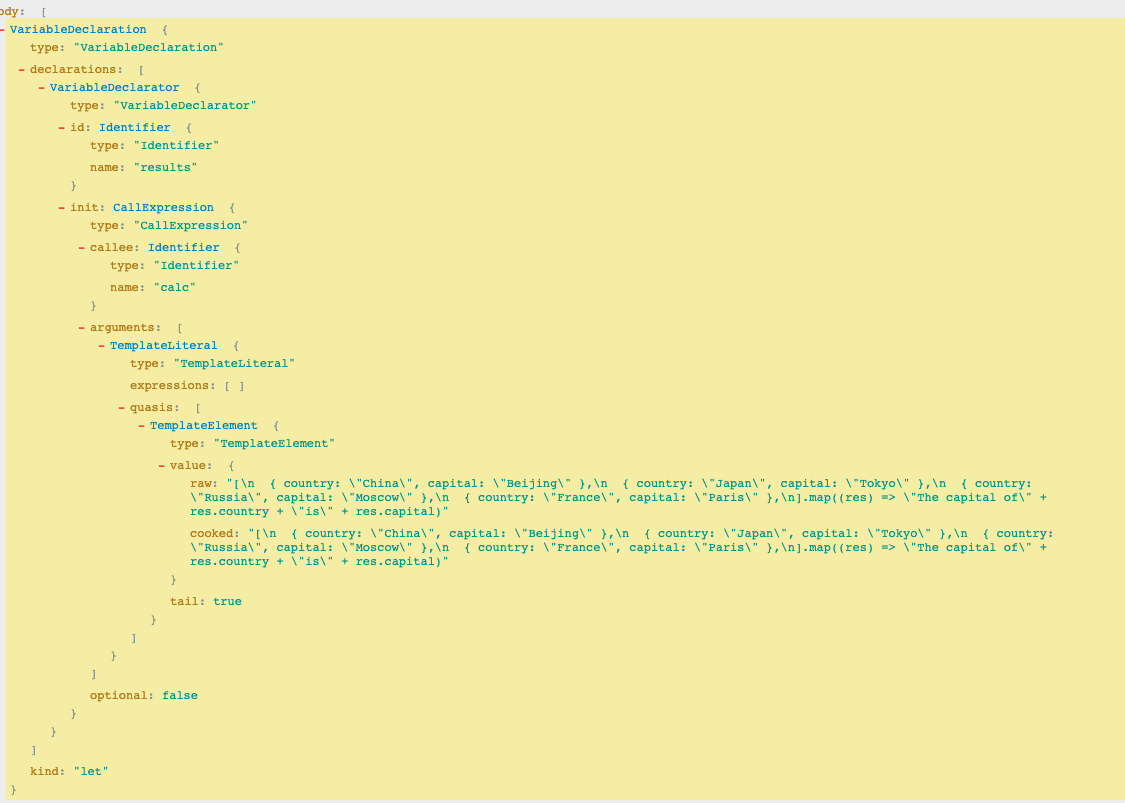
Task: Collapse the VariableDeclarator node
Action: (x=42, y=88)
